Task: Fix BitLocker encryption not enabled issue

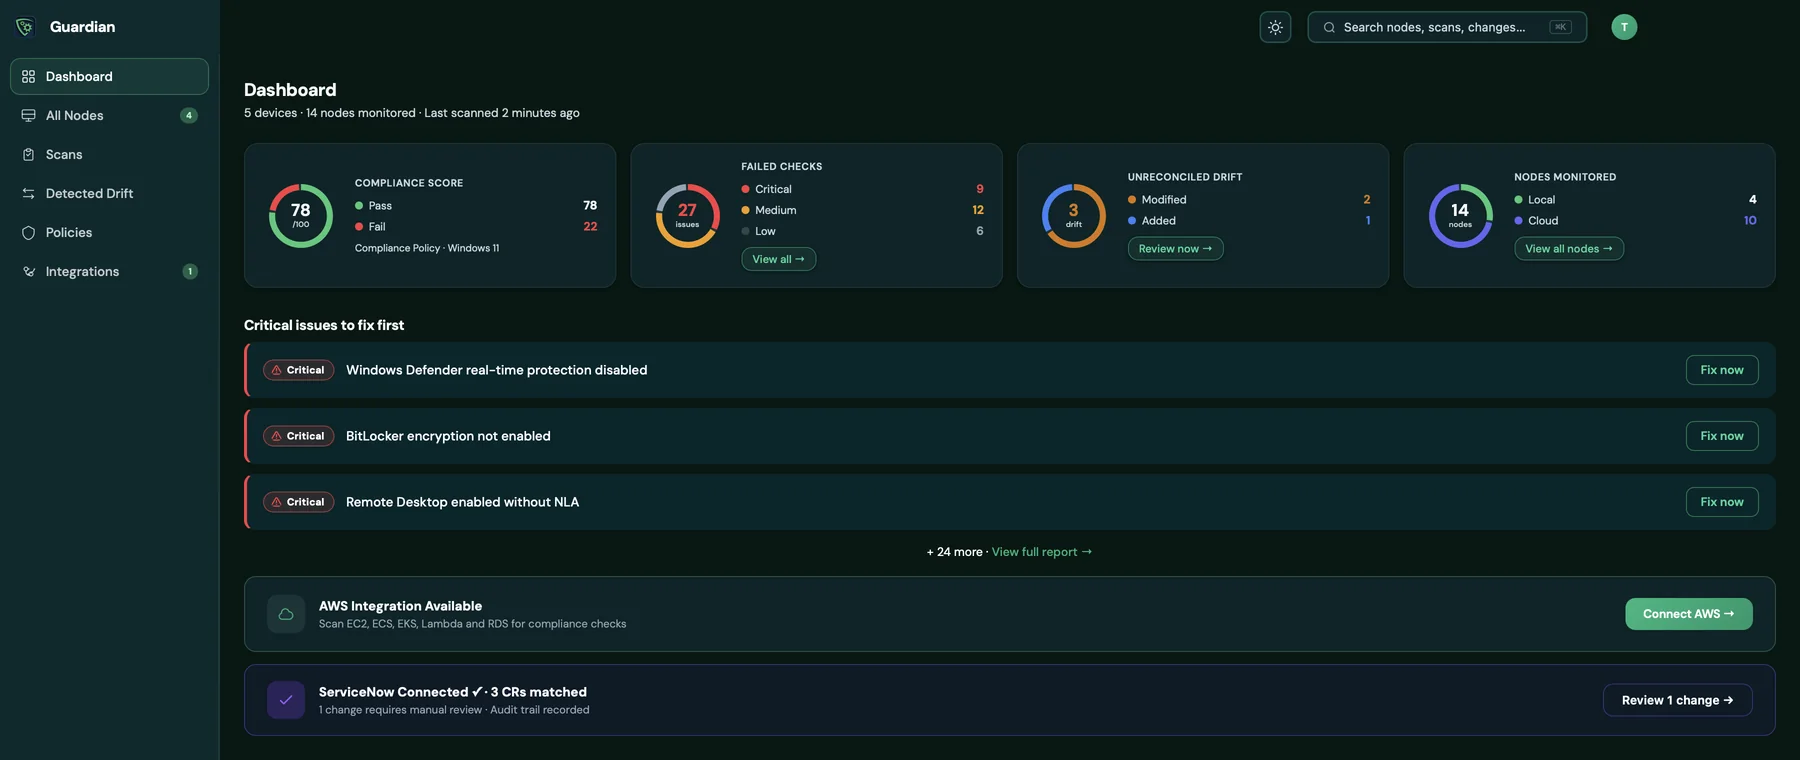Action: (1722, 436)
